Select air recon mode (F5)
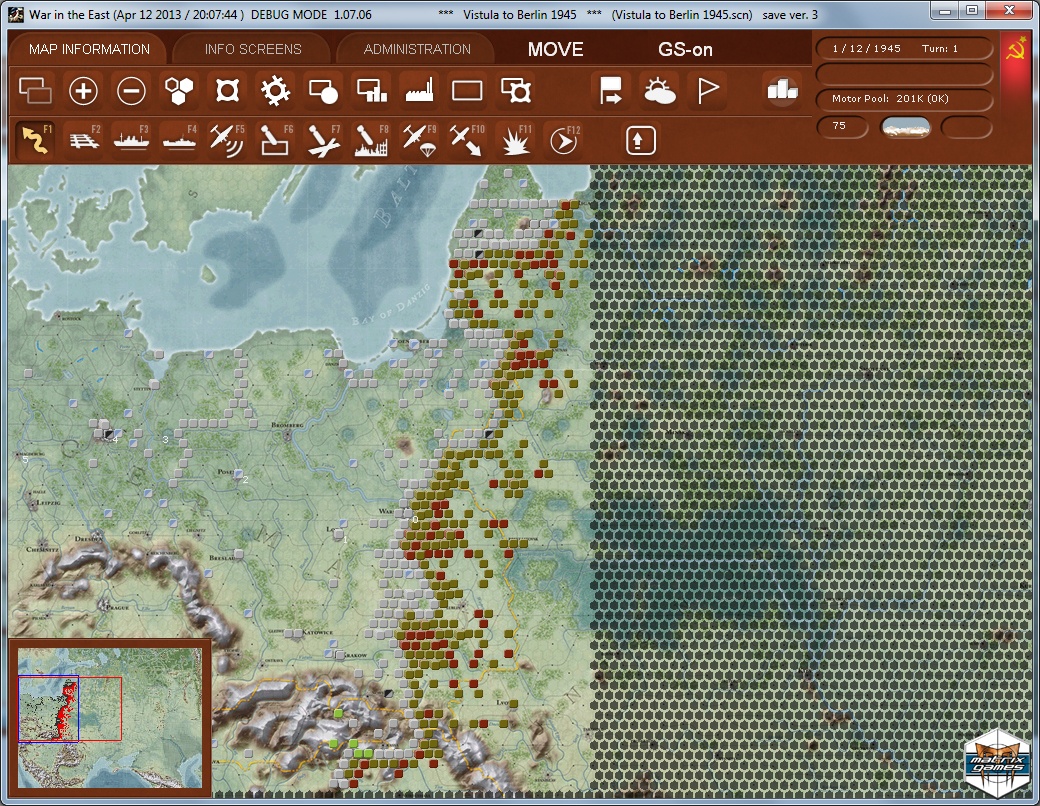1040x806 pixels. point(227,140)
